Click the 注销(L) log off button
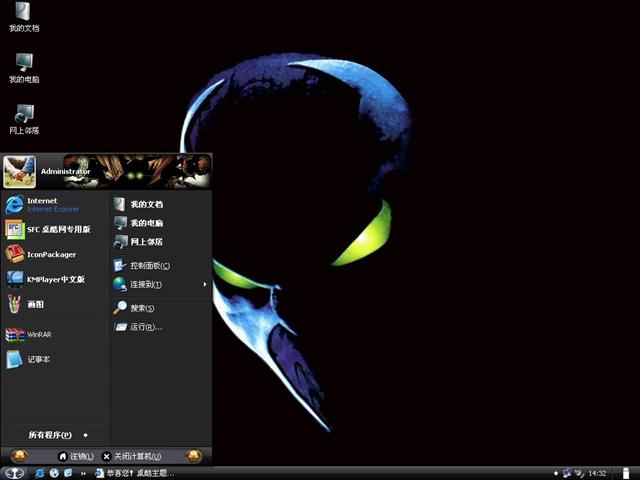 76,456
